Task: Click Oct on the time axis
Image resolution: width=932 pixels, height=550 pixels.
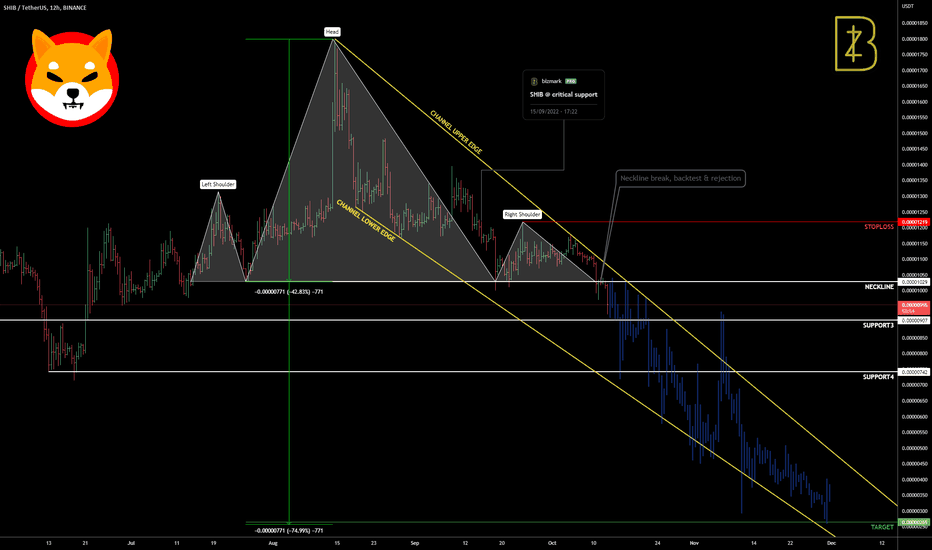Action: point(552,543)
